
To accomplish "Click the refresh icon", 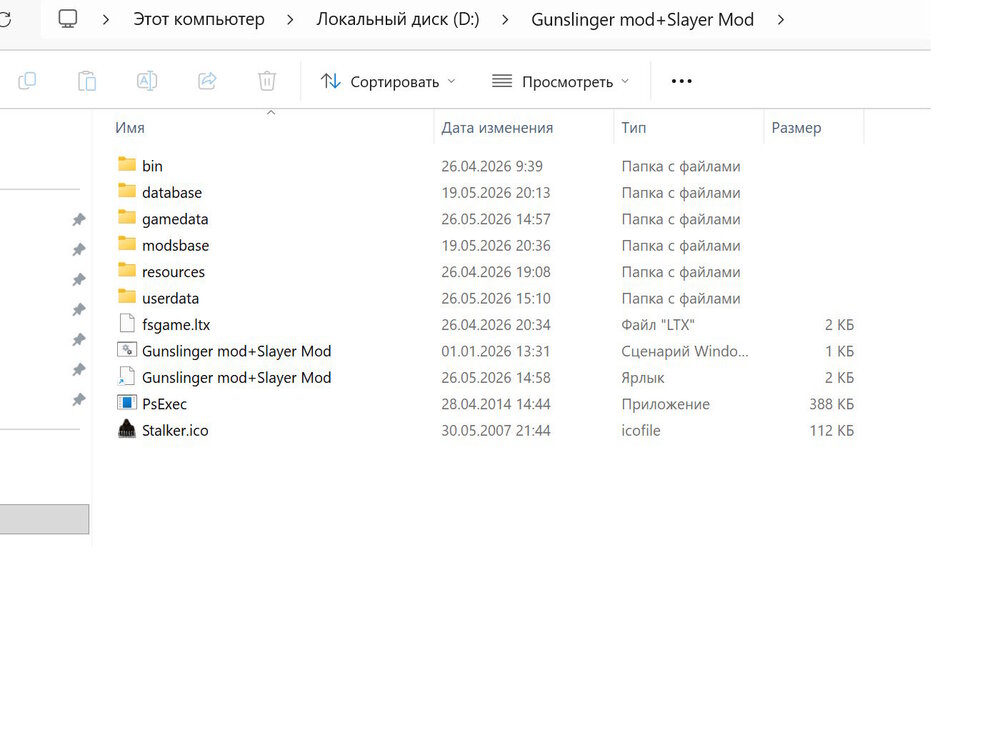I will pos(5,20).
